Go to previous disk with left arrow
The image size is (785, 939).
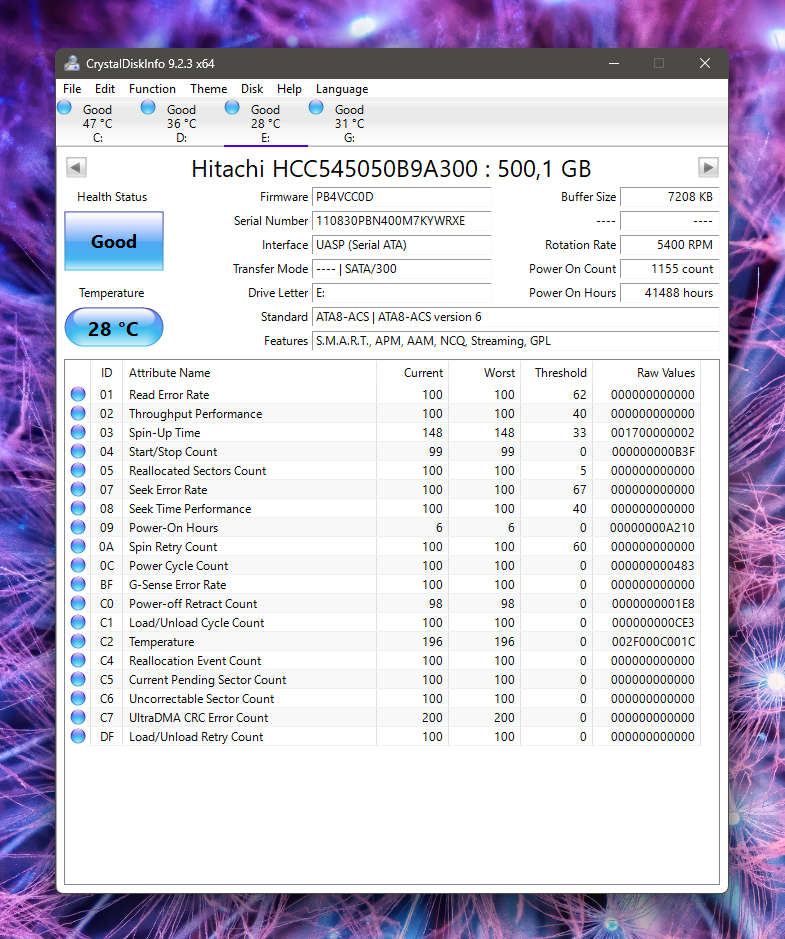tap(76, 168)
